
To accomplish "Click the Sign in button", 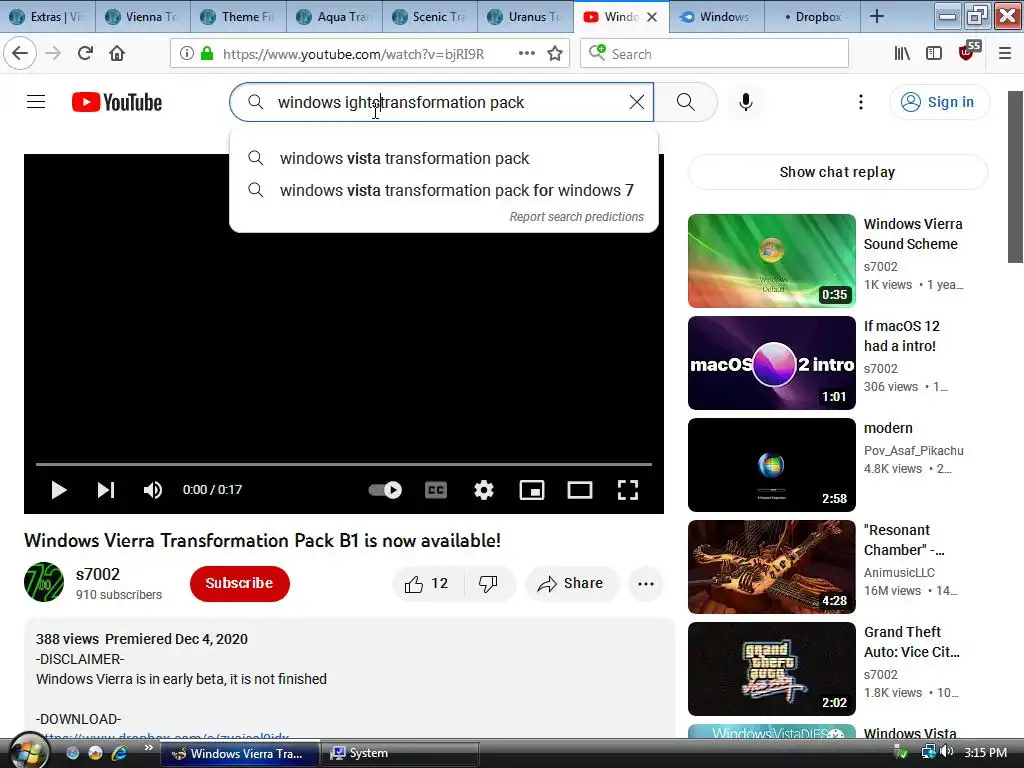I will click(x=939, y=102).
